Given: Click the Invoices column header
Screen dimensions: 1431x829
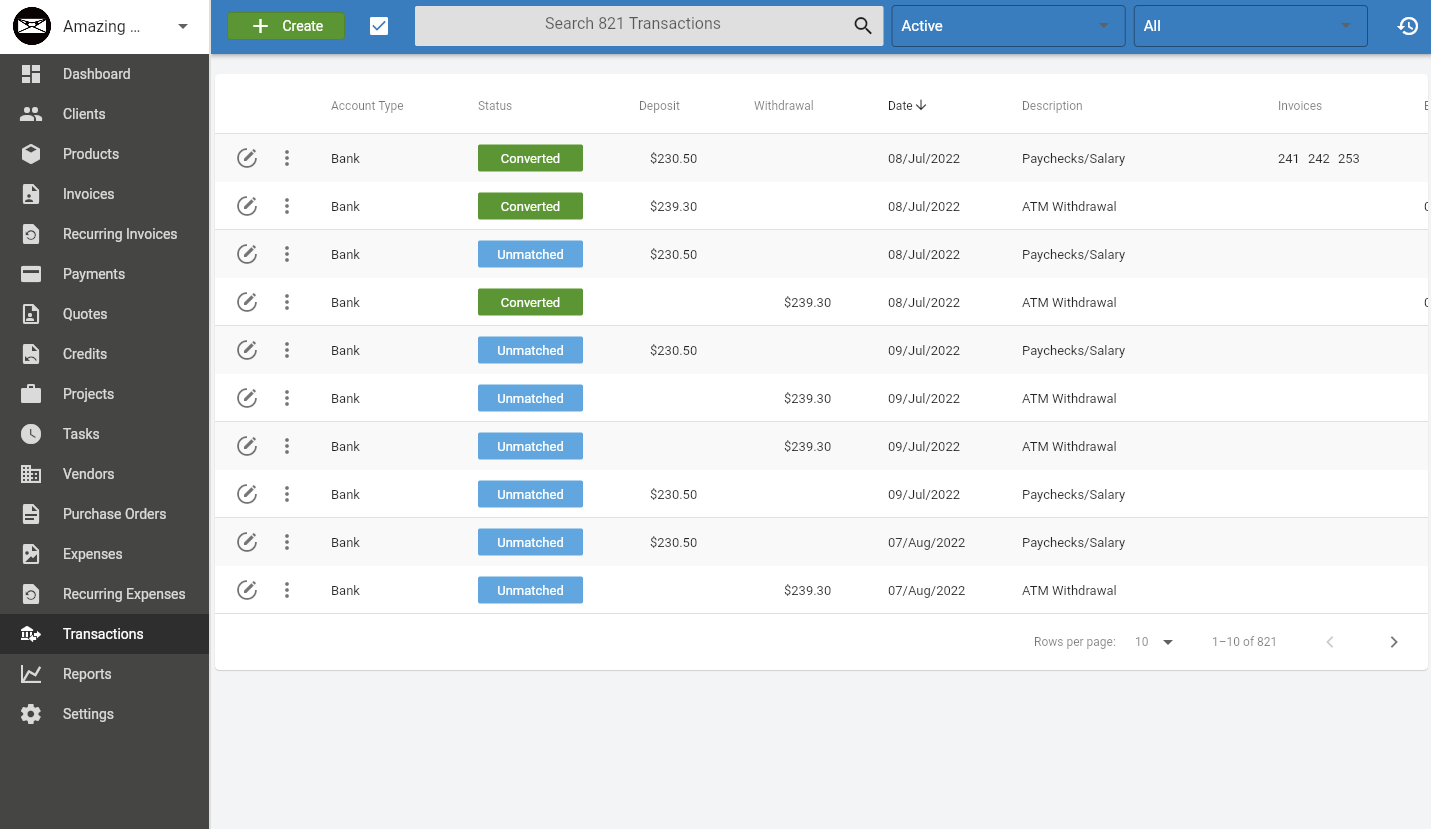Looking at the screenshot, I should 1300,106.
